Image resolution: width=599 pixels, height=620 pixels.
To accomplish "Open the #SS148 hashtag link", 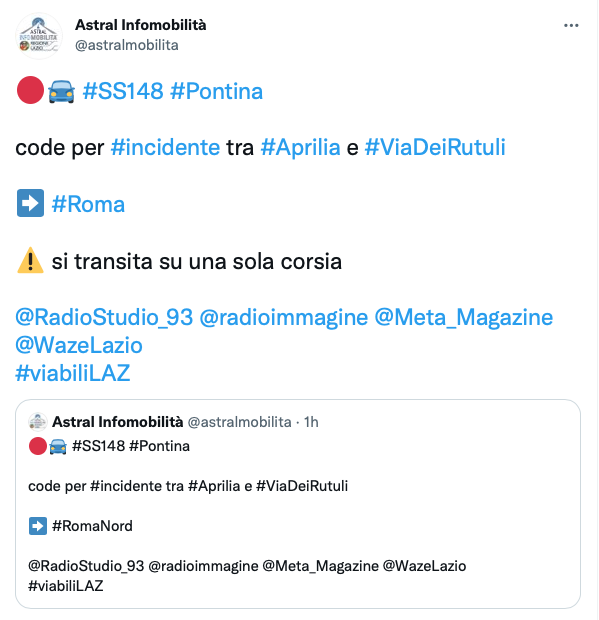I will [x=123, y=91].
